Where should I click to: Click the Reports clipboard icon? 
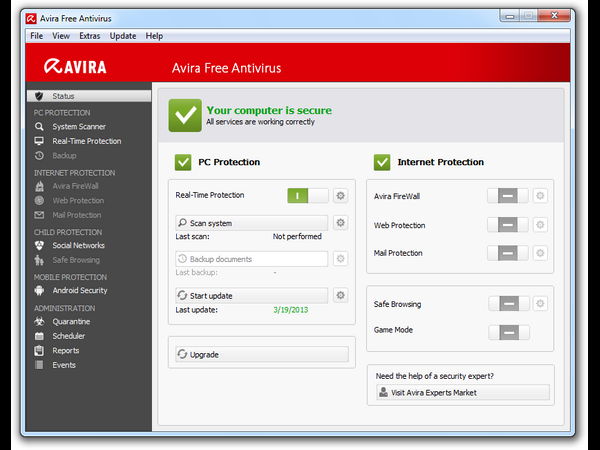39,350
